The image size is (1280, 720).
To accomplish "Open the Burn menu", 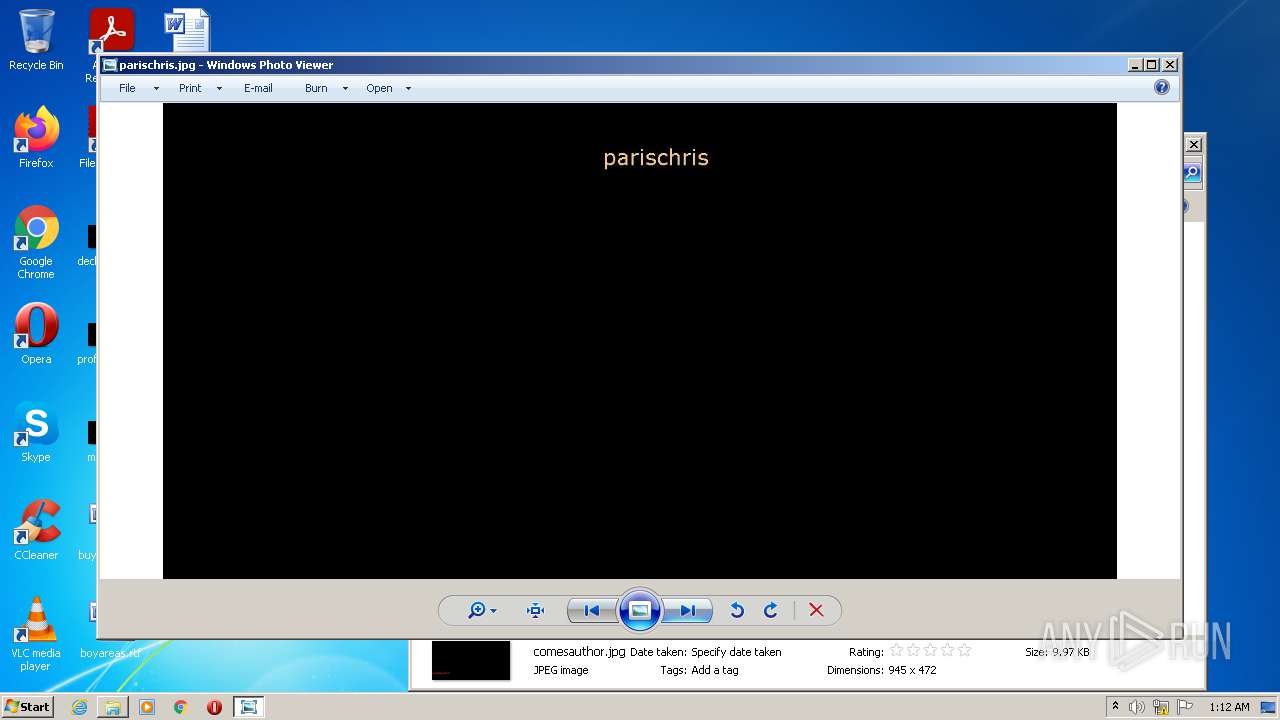I will (x=316, y=88).
